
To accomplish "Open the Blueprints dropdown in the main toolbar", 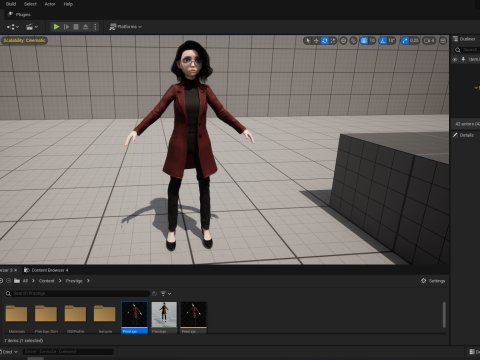I will point(13,27).
